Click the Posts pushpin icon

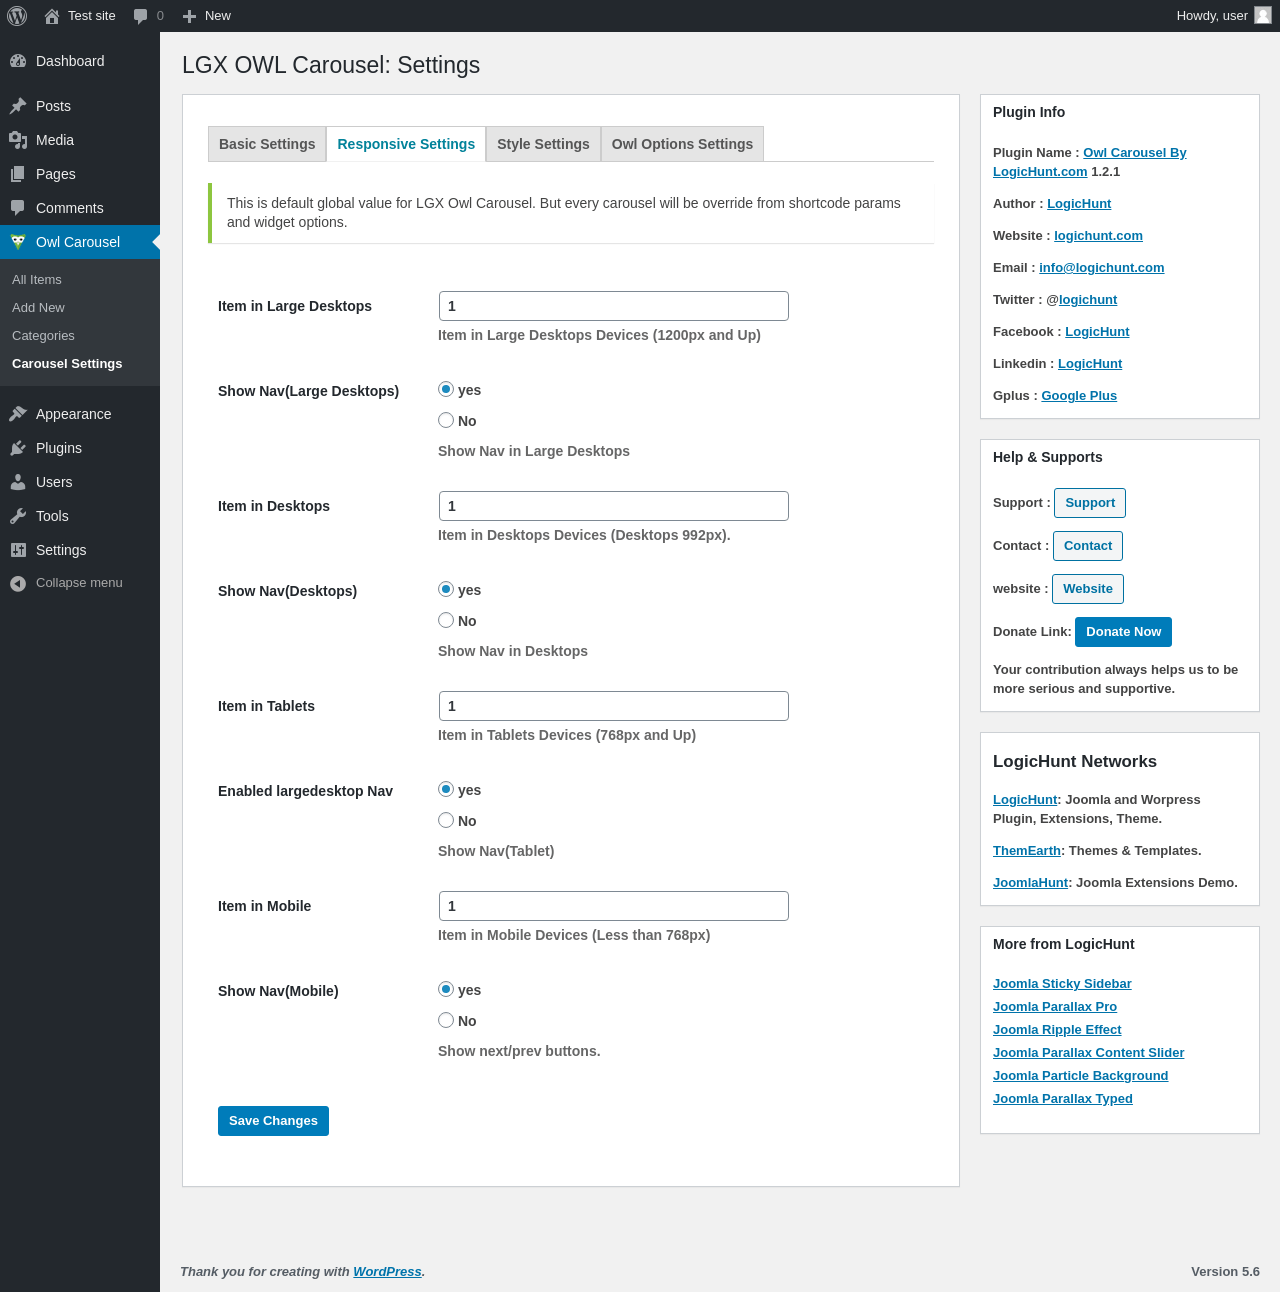click(18, 106)
